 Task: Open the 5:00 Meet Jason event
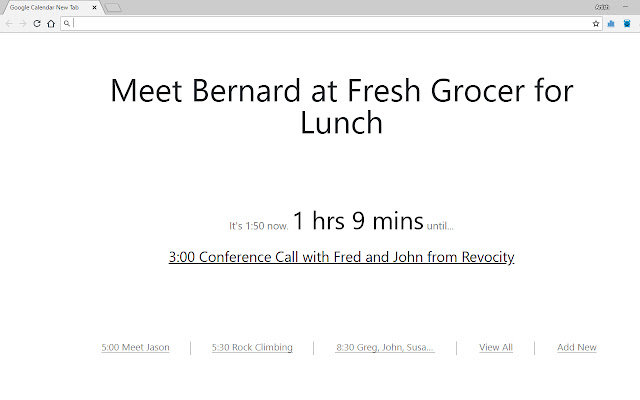[135, 348]
